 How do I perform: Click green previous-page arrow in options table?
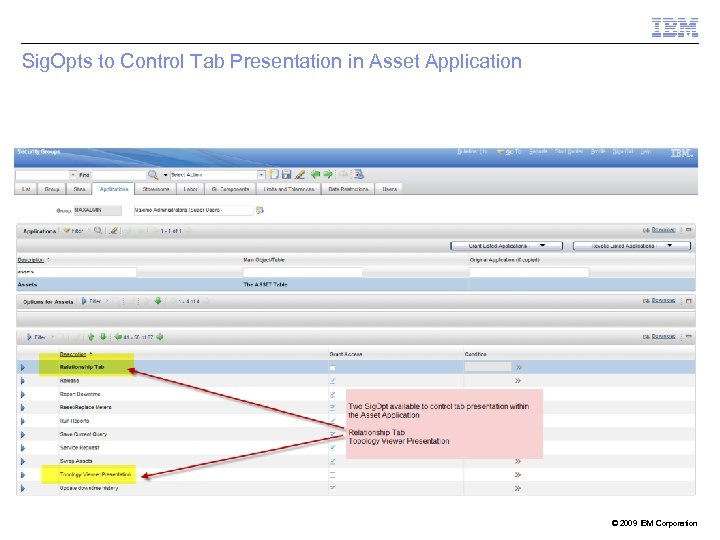pyautogui.click(x=118, y=337)
